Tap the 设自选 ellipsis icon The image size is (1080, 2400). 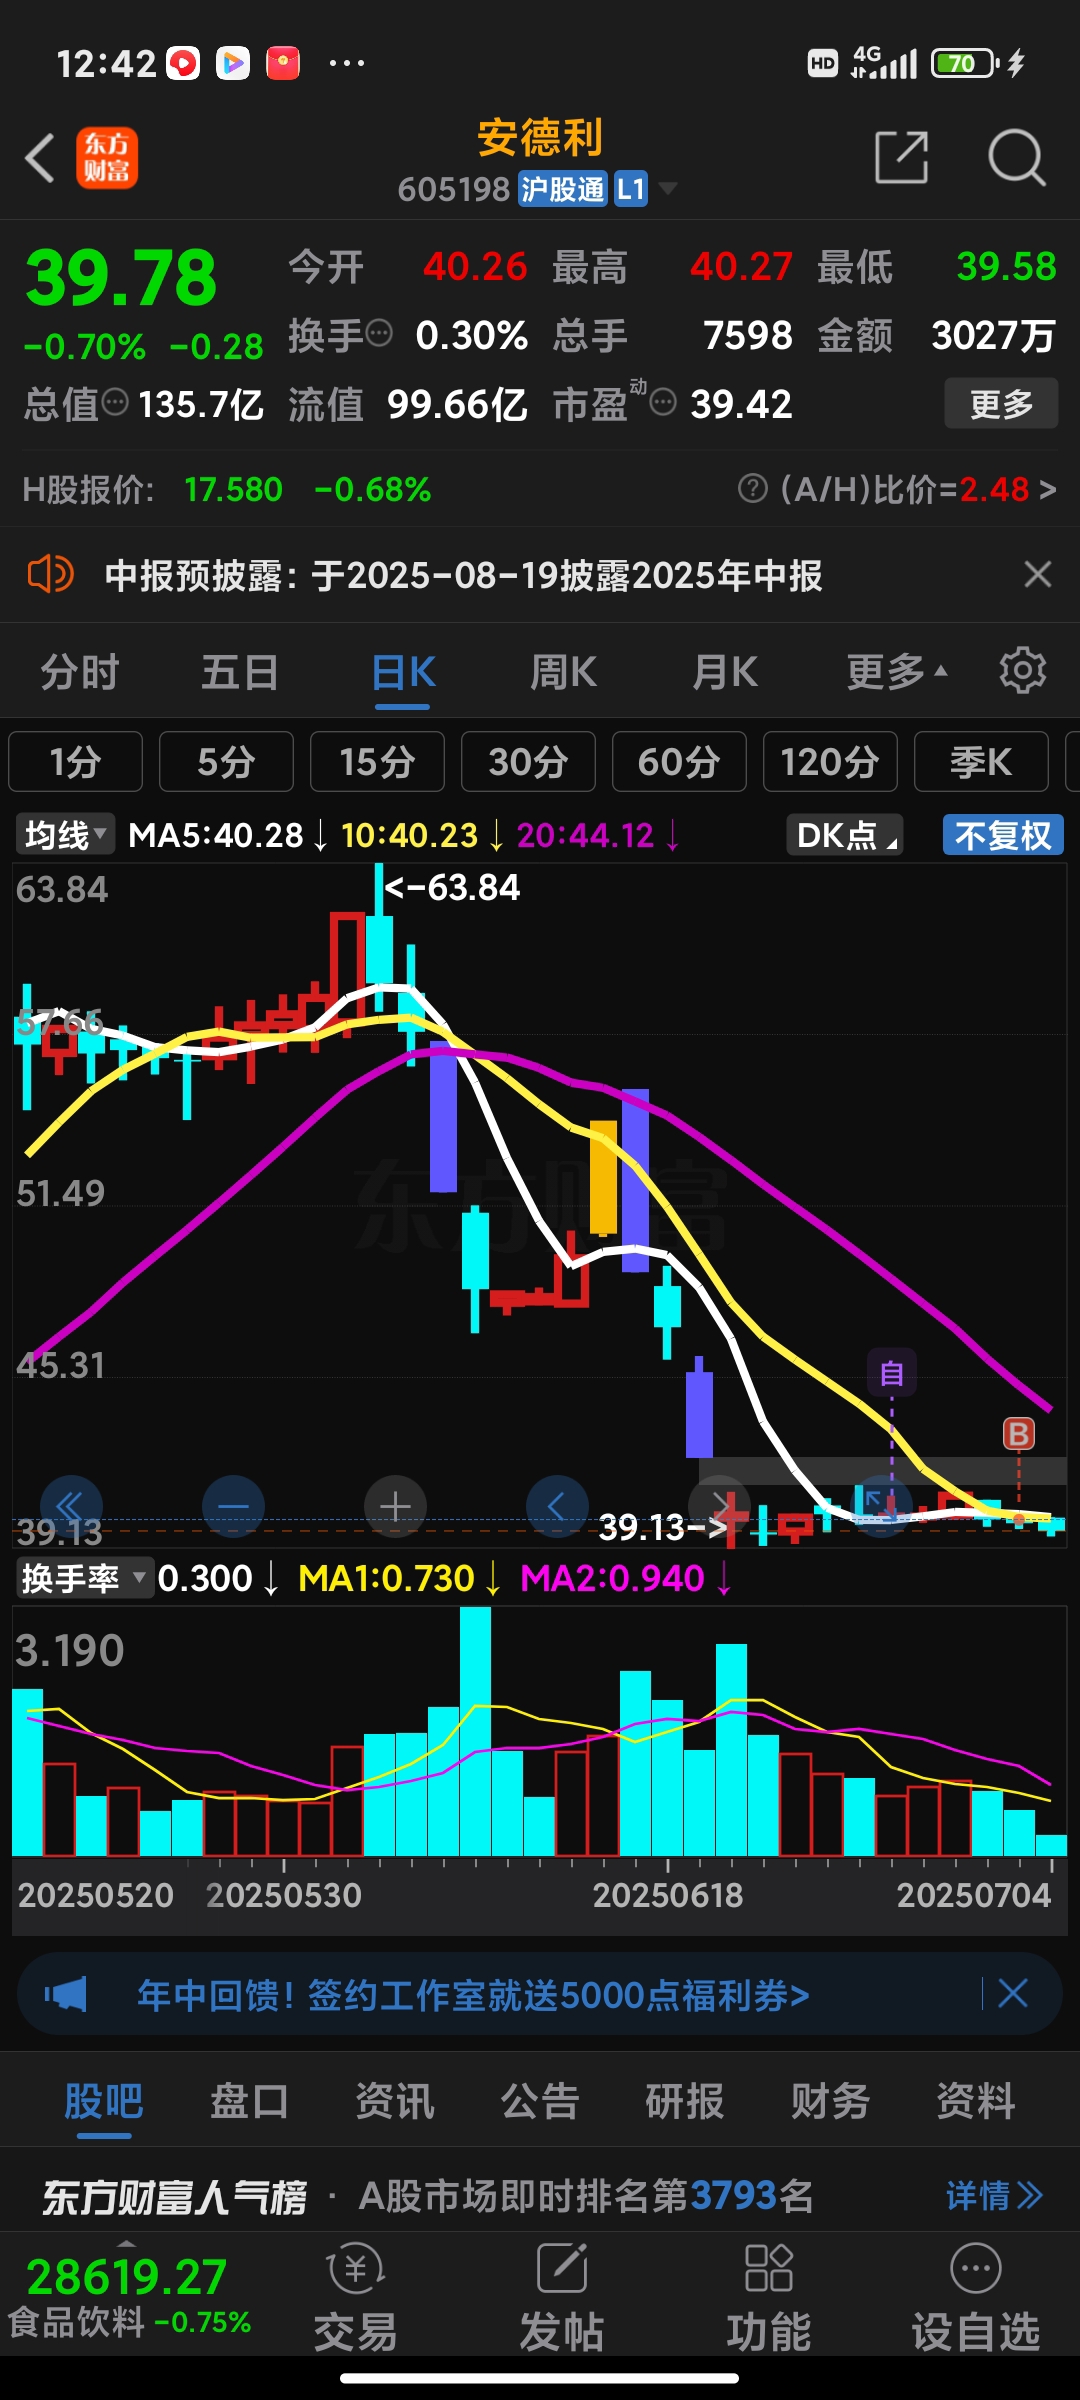[x=975, y=2268]
